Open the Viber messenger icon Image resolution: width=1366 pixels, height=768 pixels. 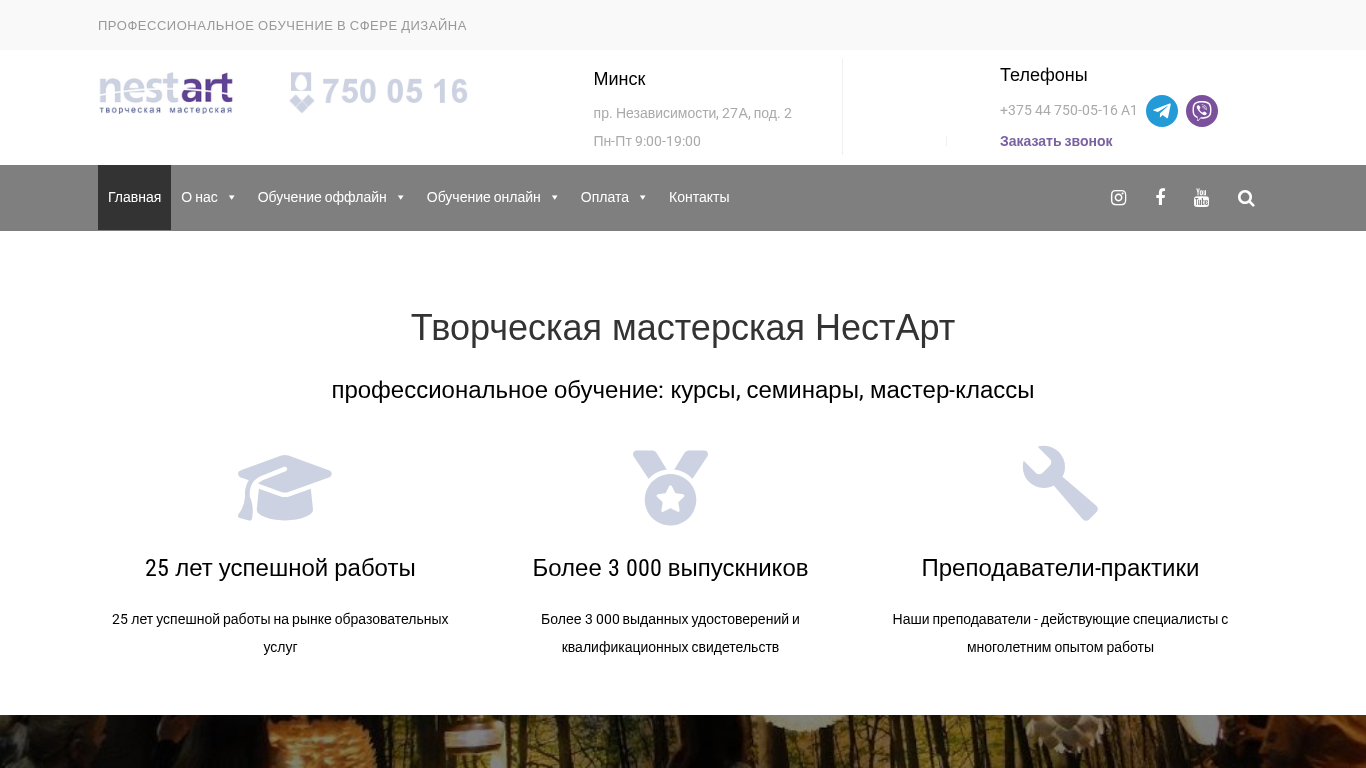pos(1202,111)
